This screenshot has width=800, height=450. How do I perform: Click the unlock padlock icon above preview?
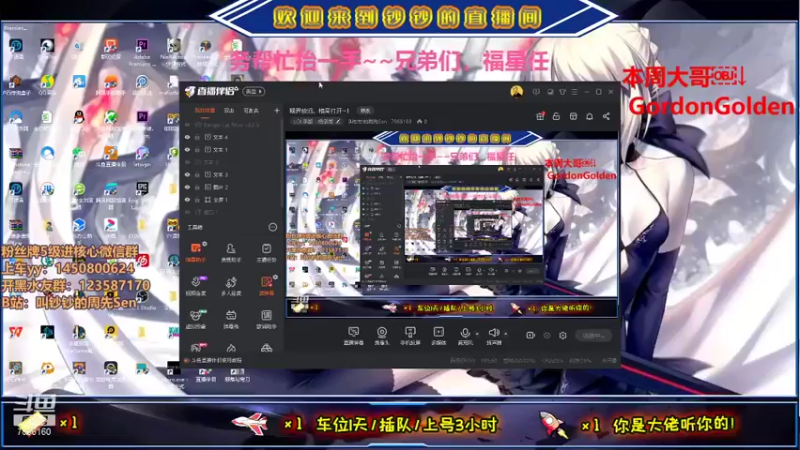(x=556, y=116)
